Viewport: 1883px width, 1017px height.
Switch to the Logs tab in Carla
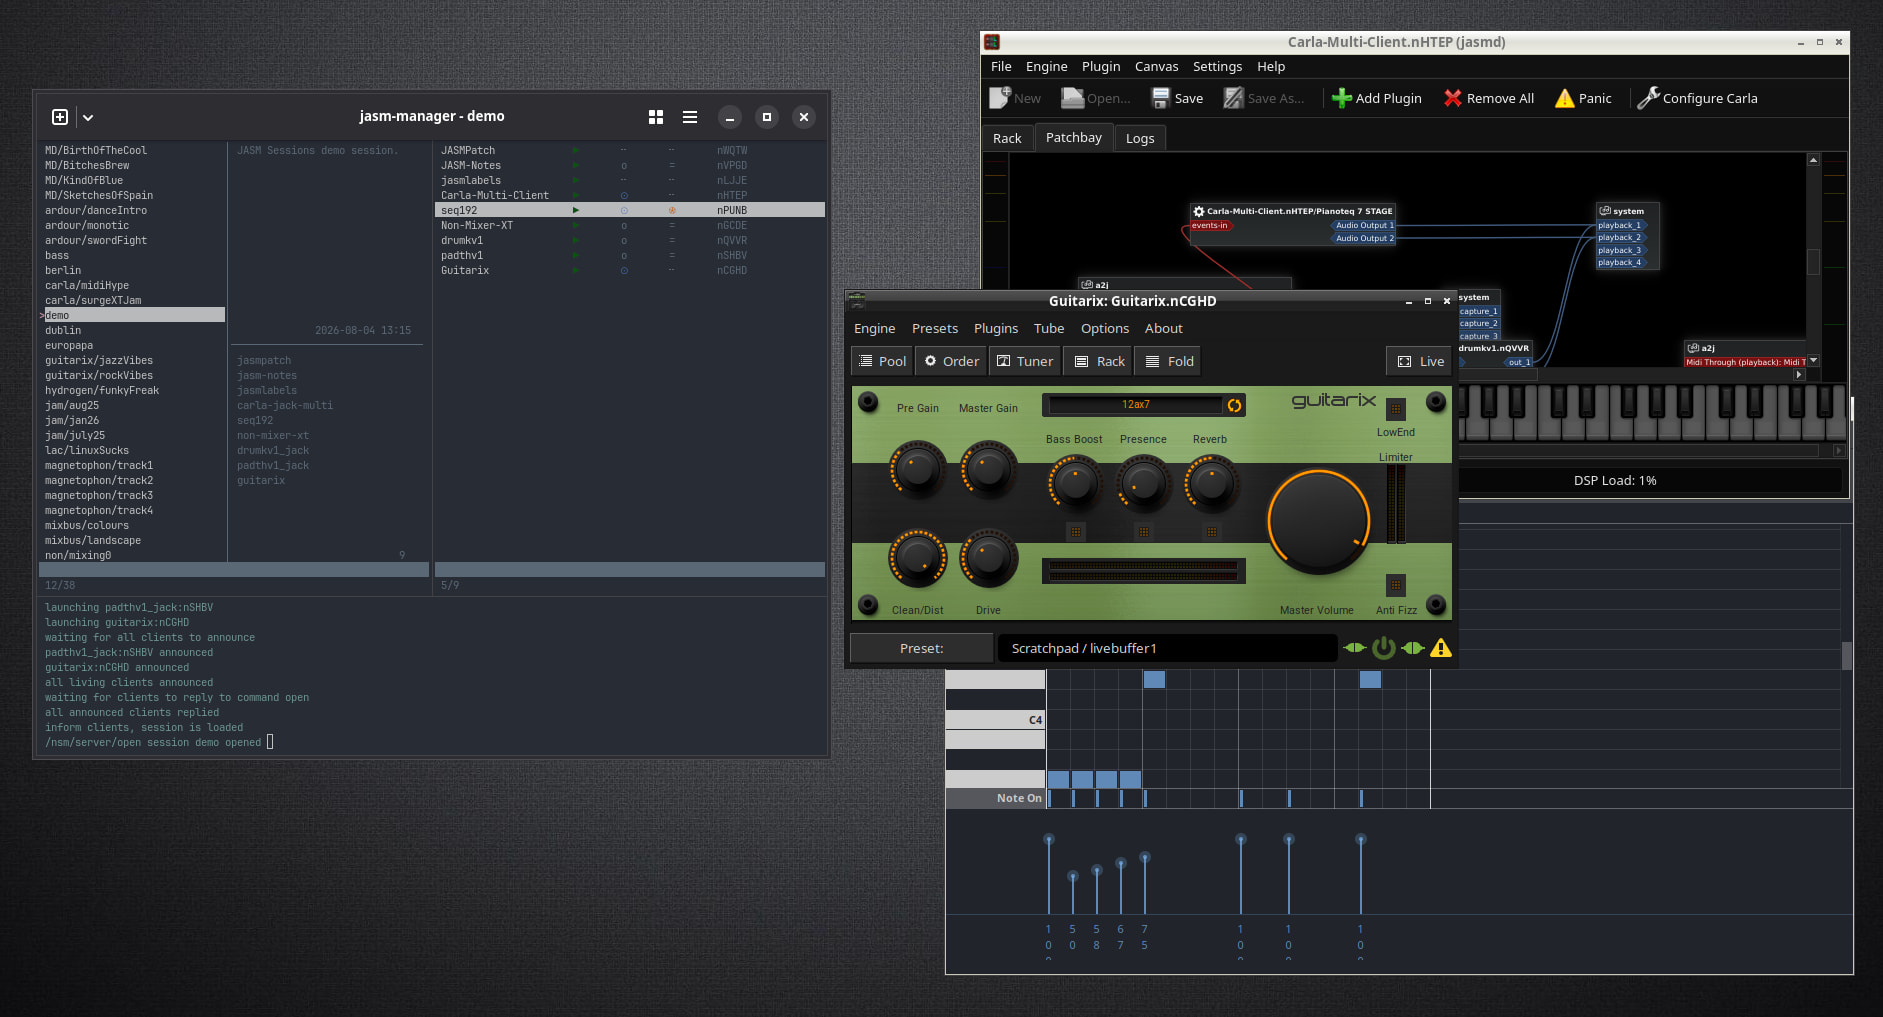pos(1140,138)
